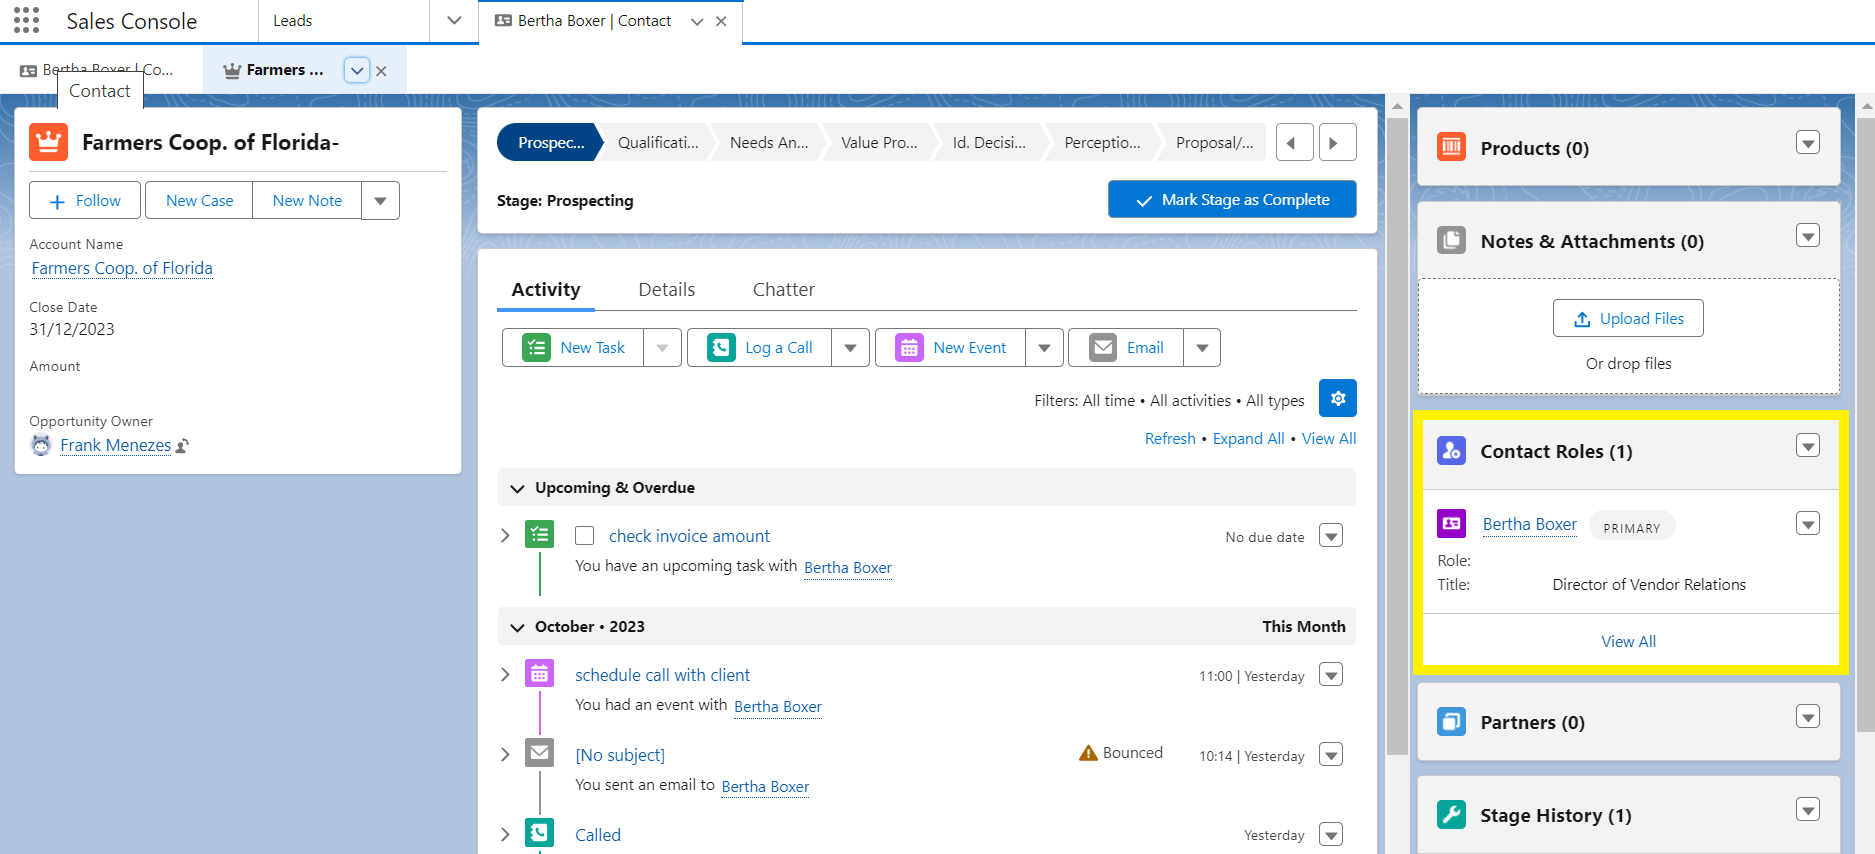The height and width of the screenshot is (854, 1875).
Task: Open Log a Call dropdown arrow
Action: [x=850, y=347]
